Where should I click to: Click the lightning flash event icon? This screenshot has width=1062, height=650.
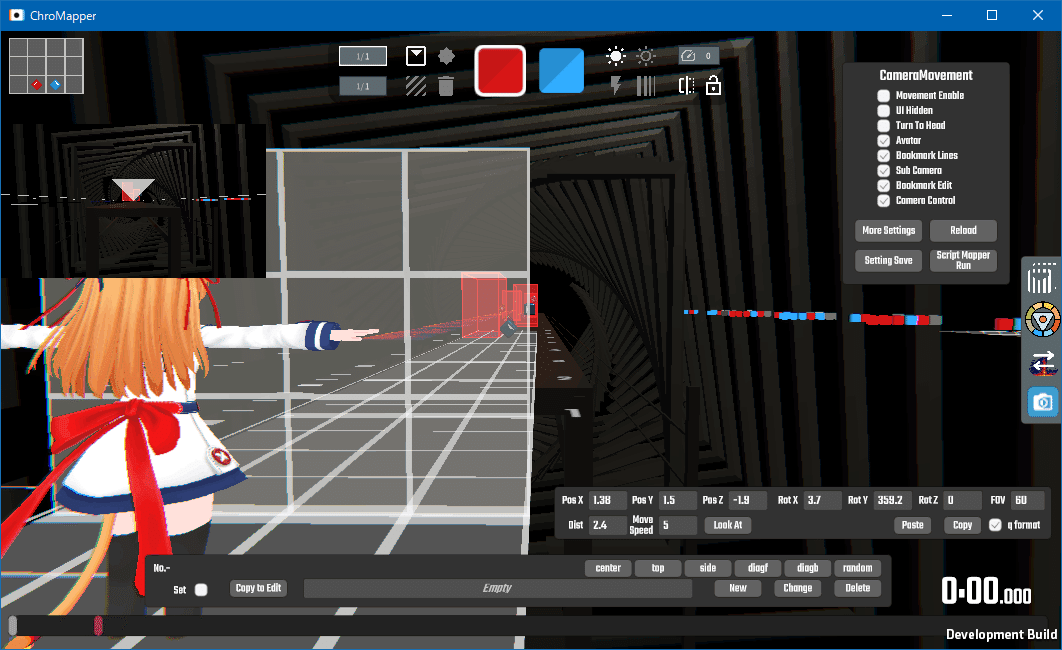click(615, 86)
